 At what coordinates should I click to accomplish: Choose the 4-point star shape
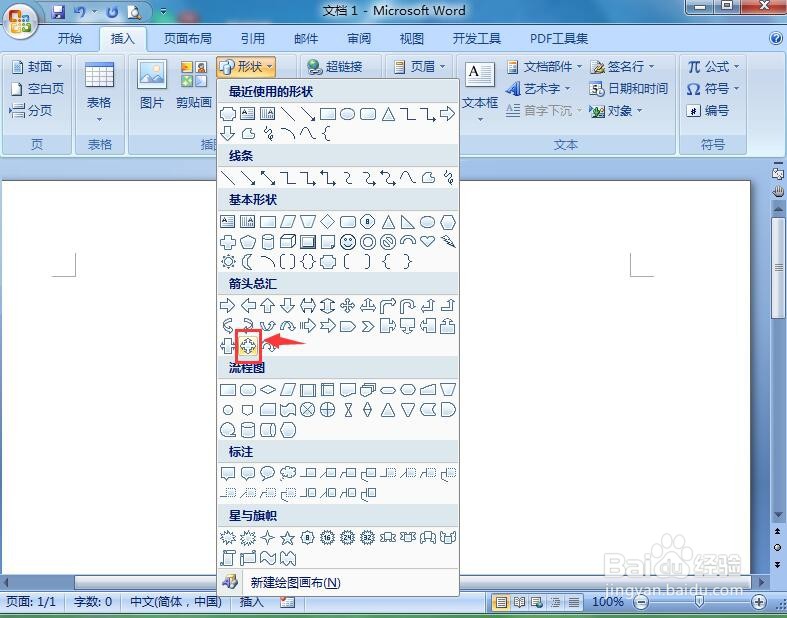pos(268,538)
